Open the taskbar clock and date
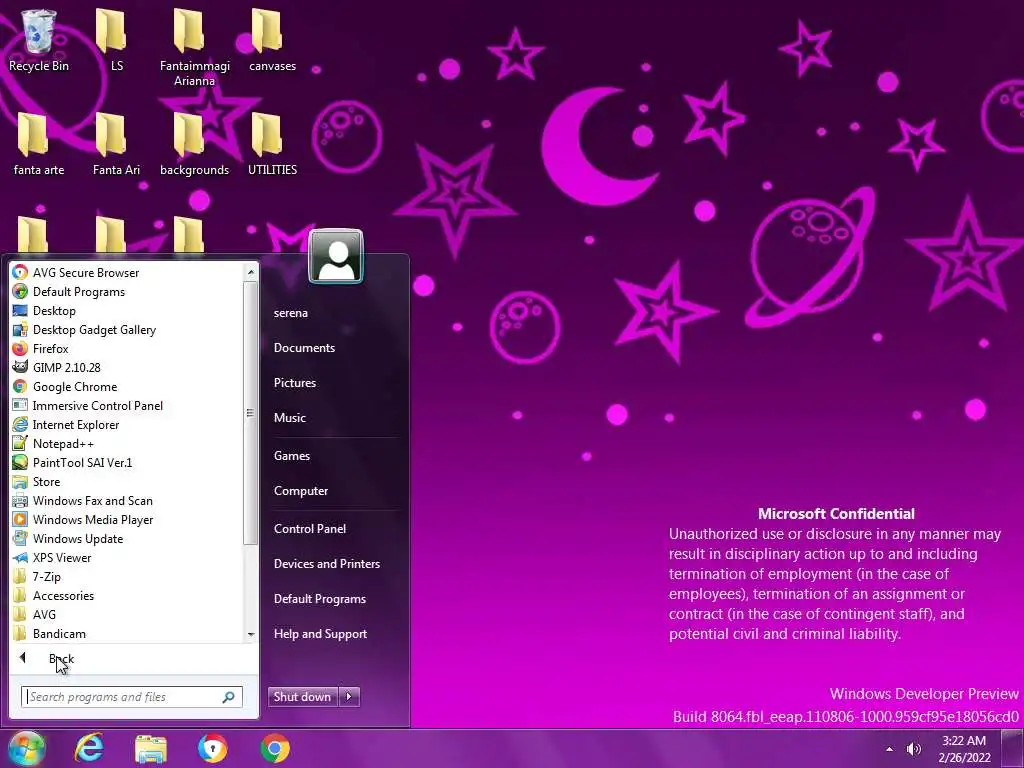This screenshot has width=1024, height=768. [x=965, y=749]
